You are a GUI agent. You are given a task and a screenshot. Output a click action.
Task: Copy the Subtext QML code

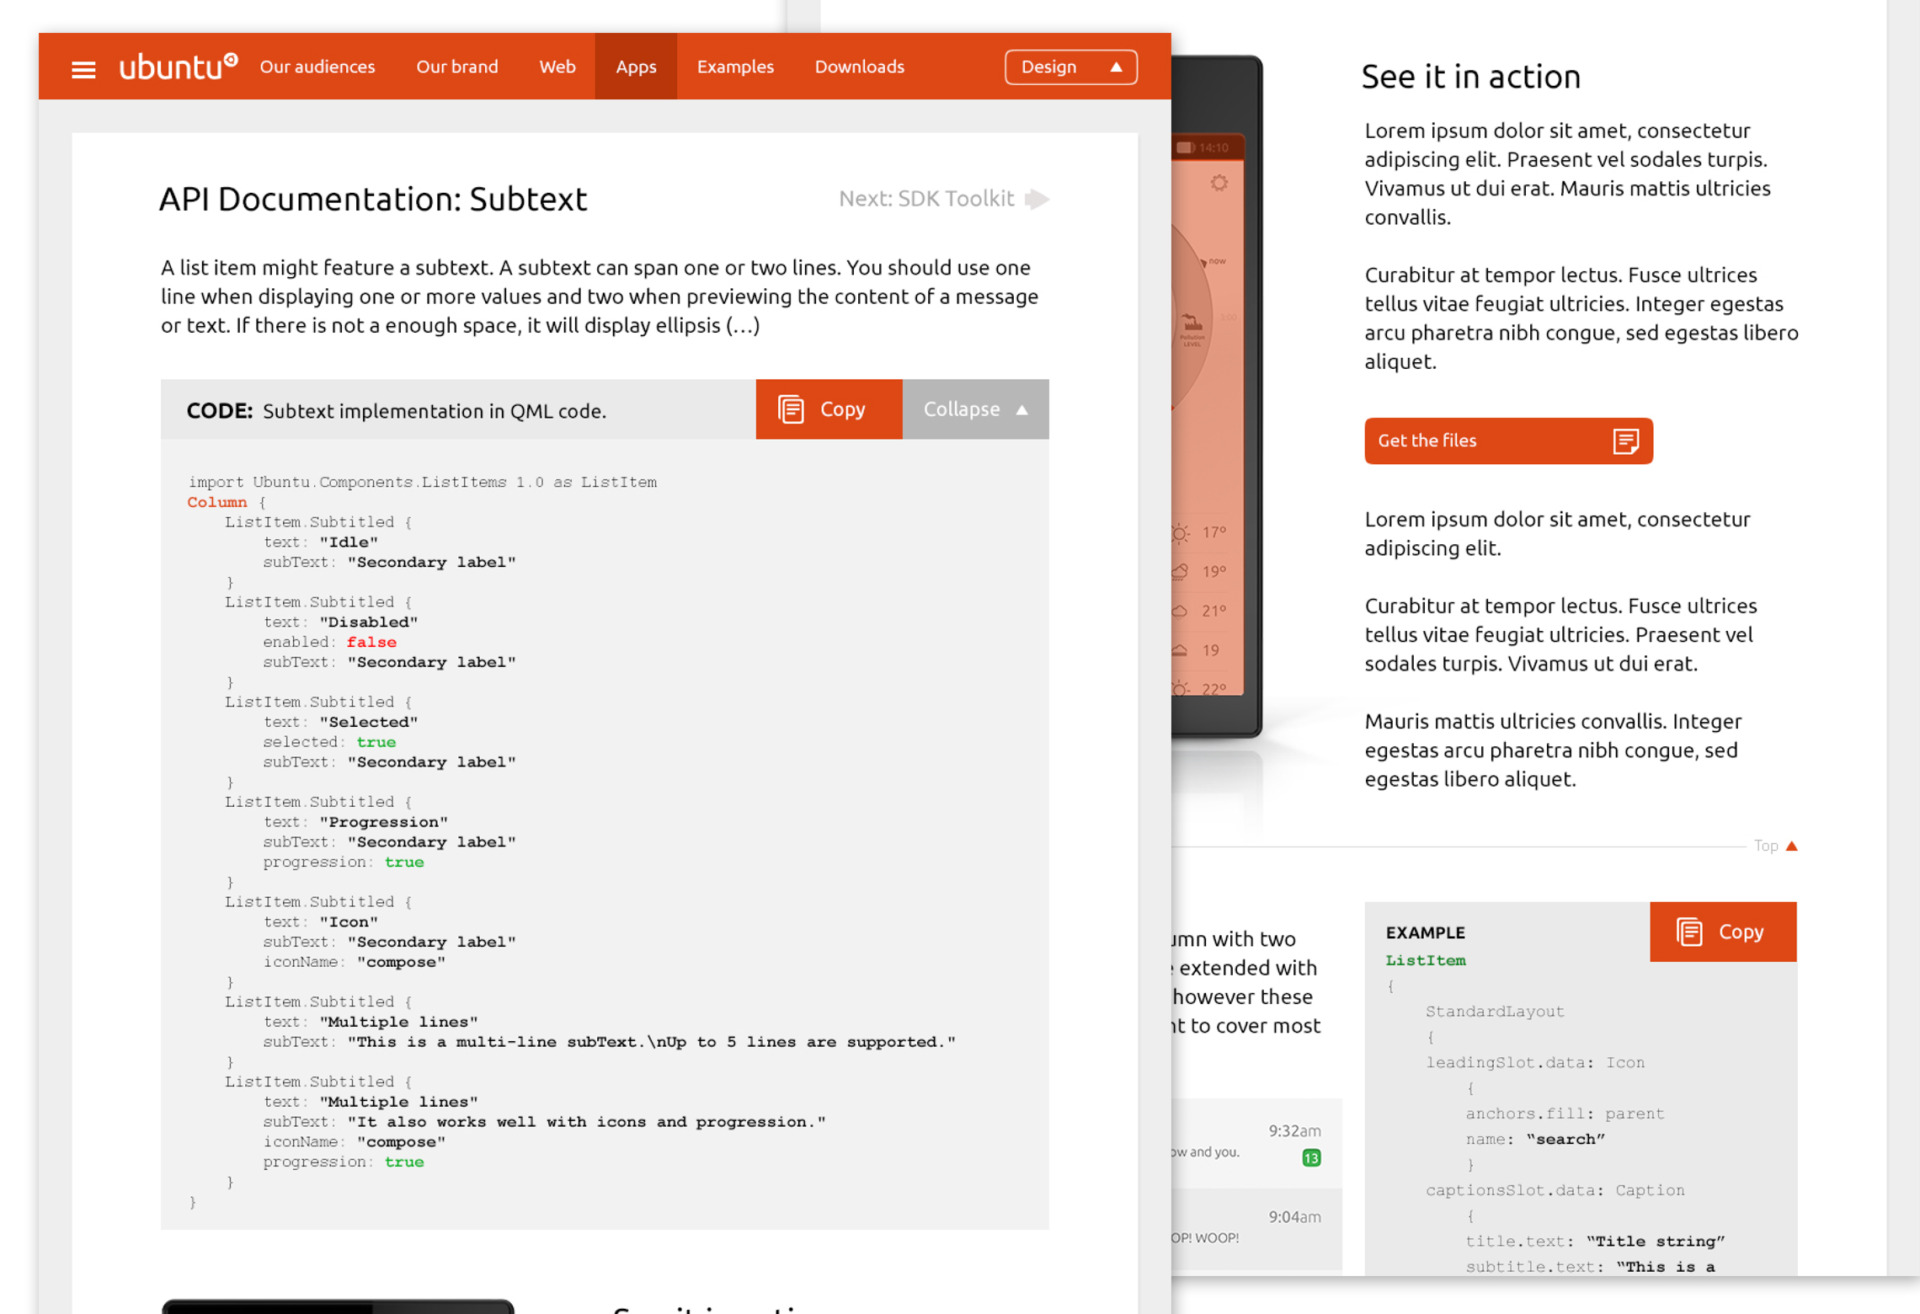[x=829, y=409]
